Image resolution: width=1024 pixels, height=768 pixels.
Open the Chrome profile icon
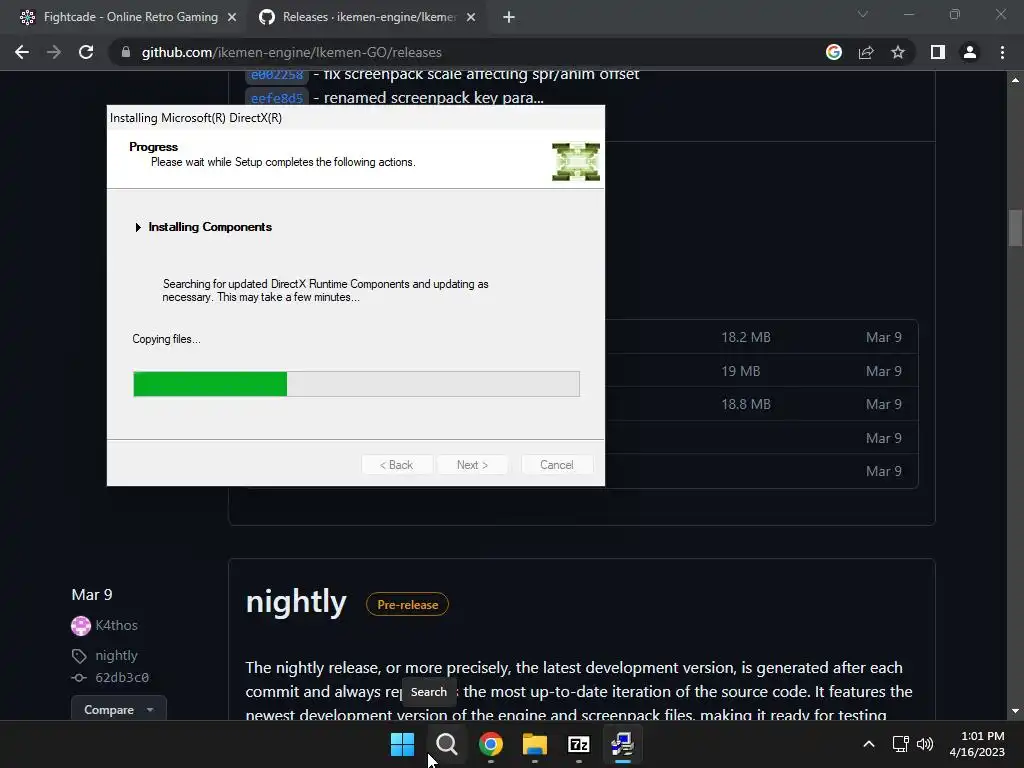(970, 52)
